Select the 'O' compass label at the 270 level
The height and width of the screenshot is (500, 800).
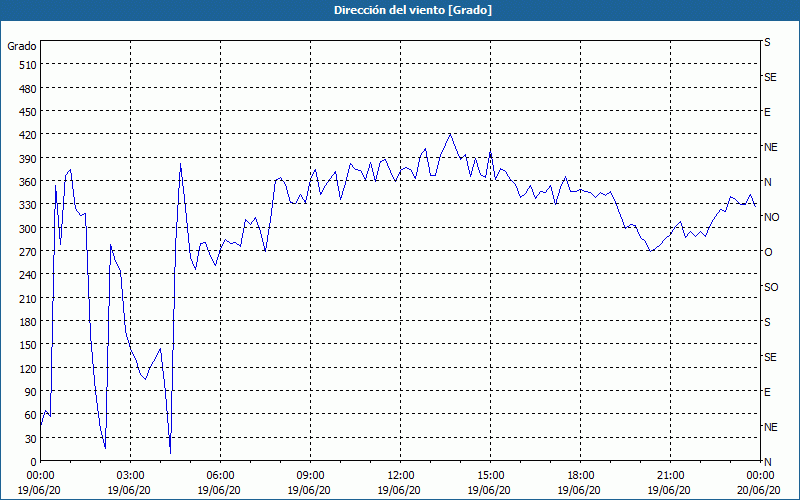[768, 252]
